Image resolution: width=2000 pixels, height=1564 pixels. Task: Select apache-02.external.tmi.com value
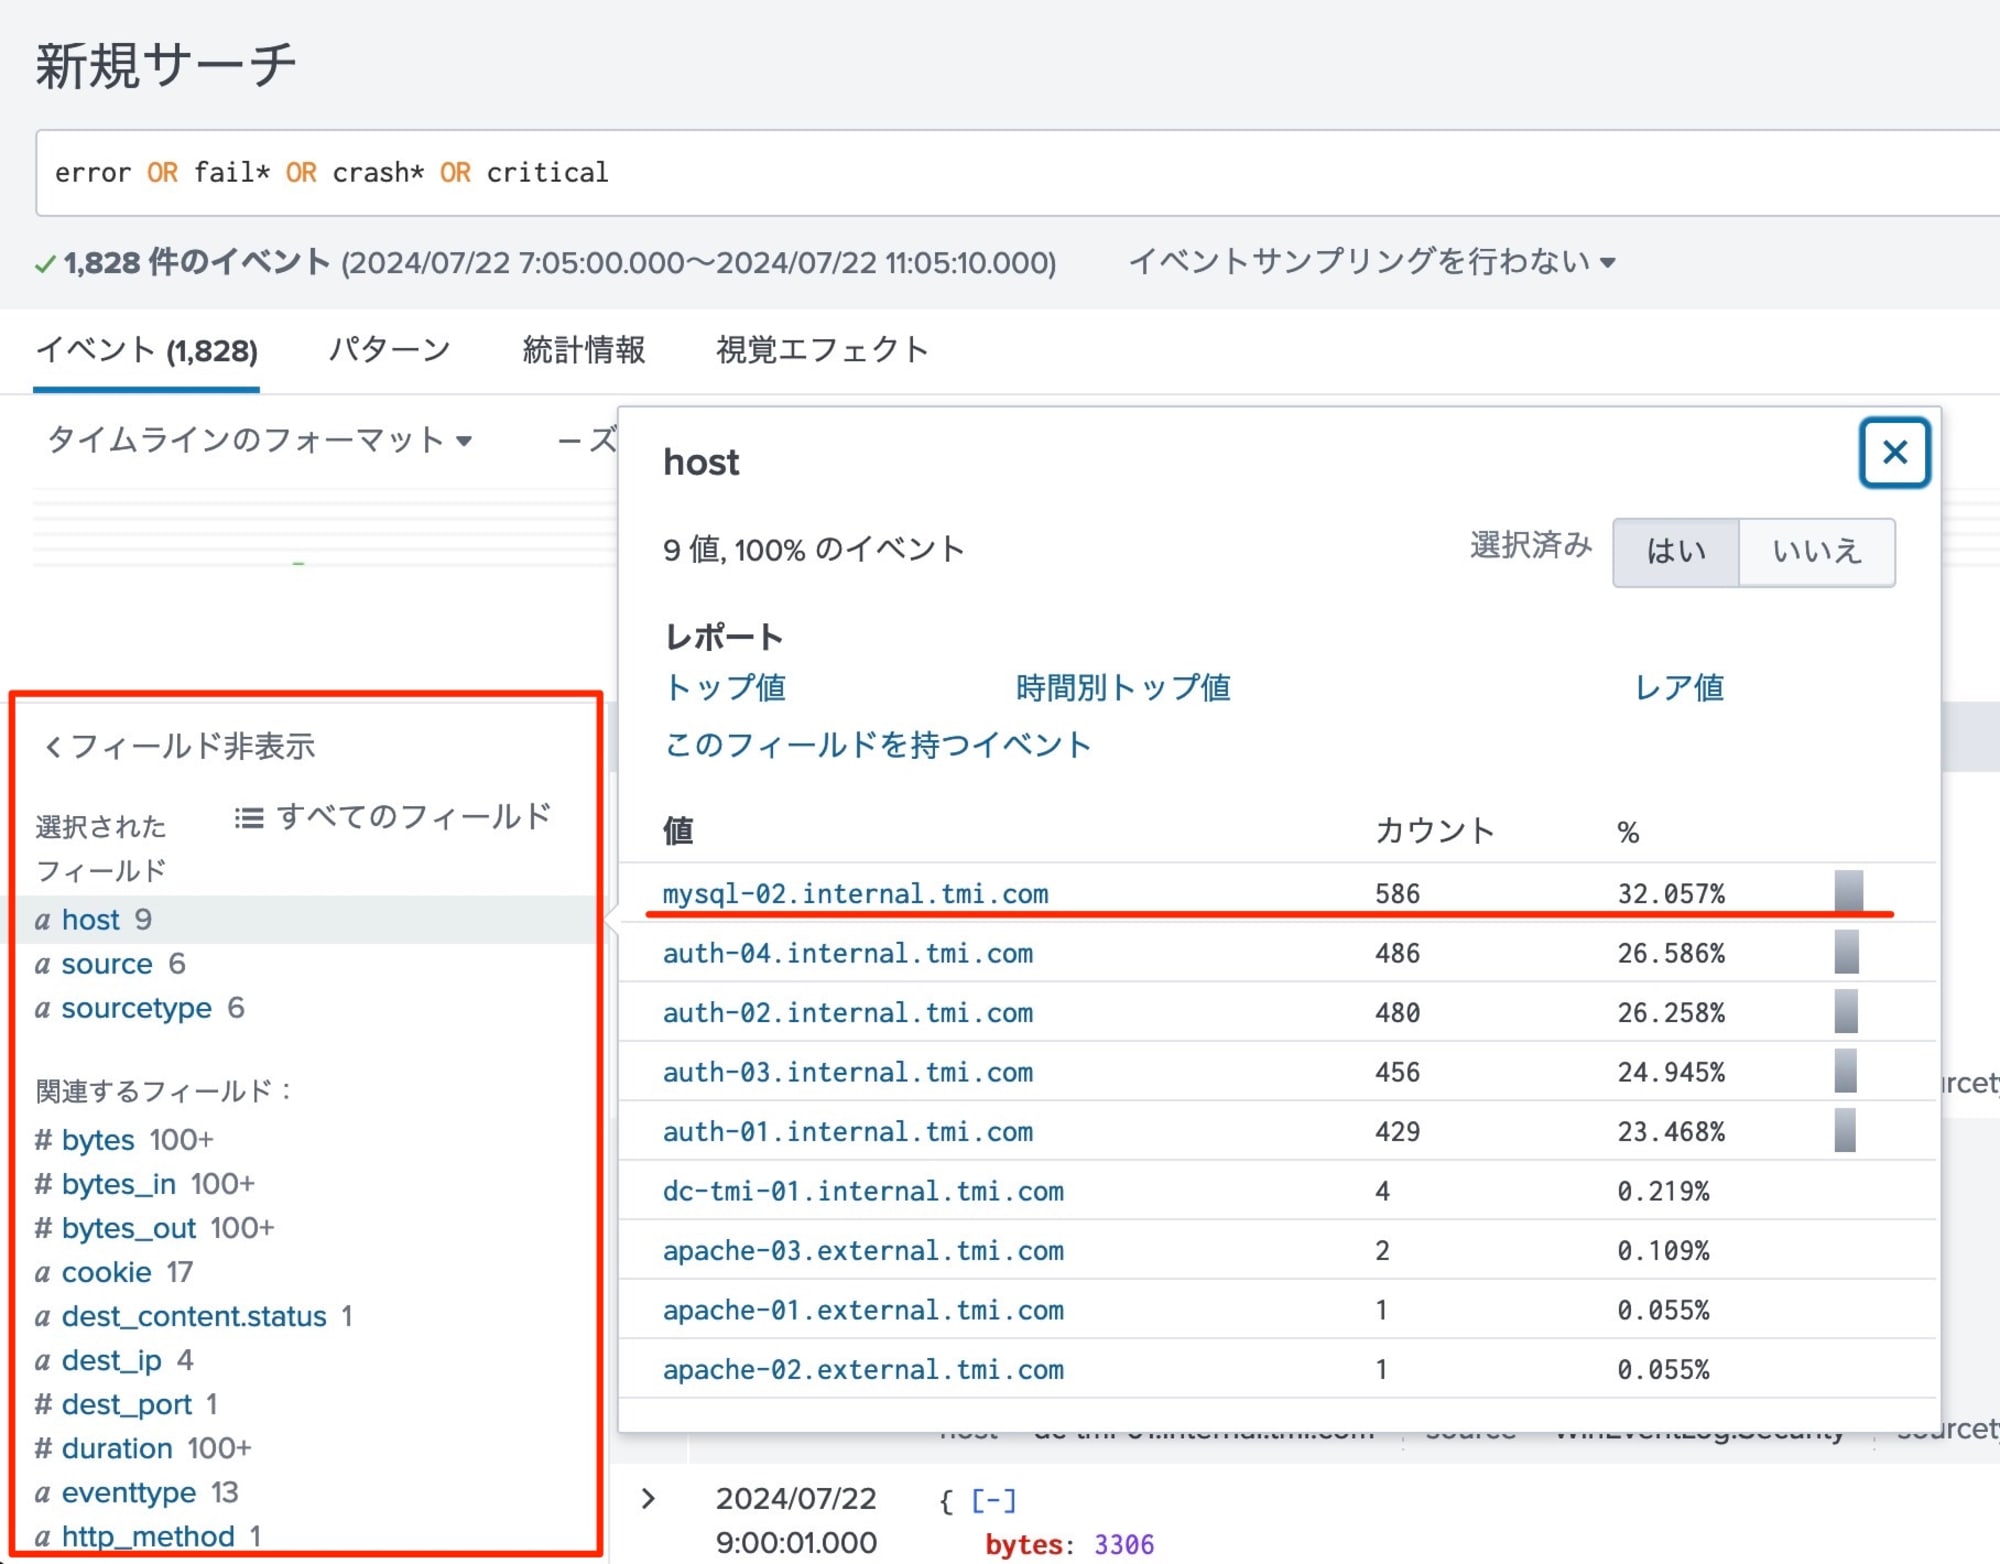tap(863, 1369)
